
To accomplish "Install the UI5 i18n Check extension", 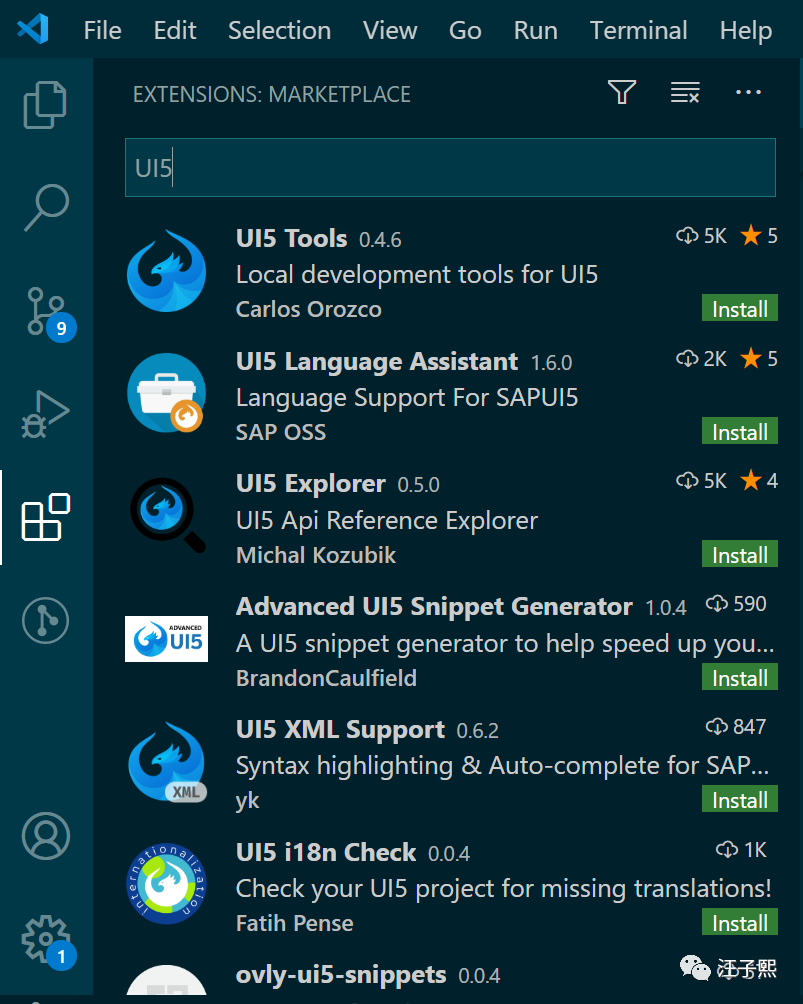I will coord(740,922).
